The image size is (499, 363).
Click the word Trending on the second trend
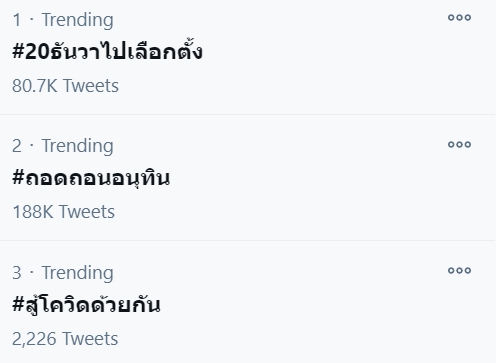[x=77, y=146]
